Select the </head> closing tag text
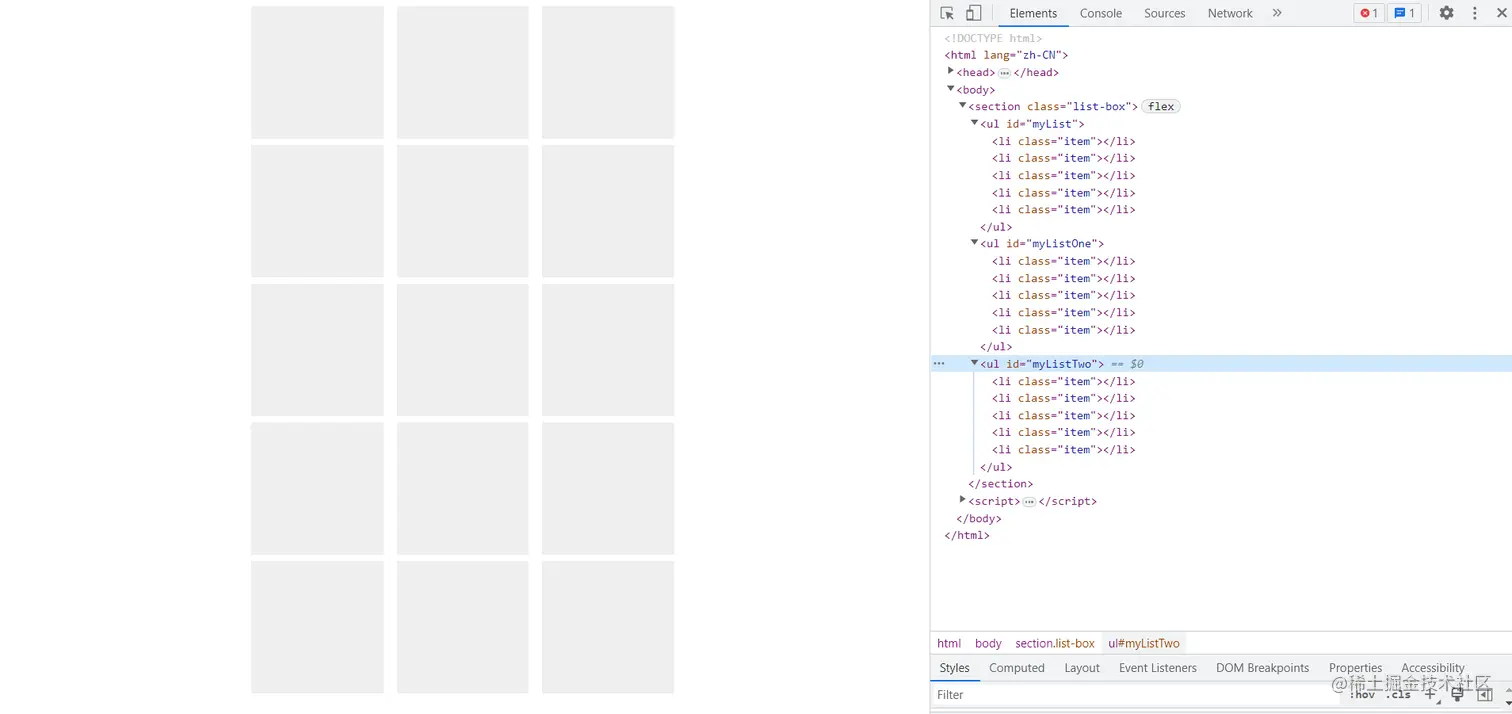Screen dimensions: 1512x714 coord(1036,72)
